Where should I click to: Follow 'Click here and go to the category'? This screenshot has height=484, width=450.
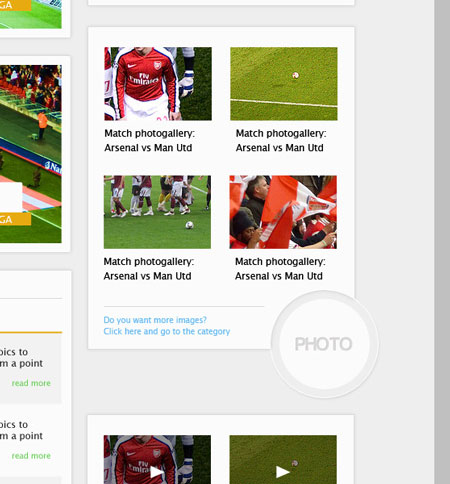tap(167, 331)
